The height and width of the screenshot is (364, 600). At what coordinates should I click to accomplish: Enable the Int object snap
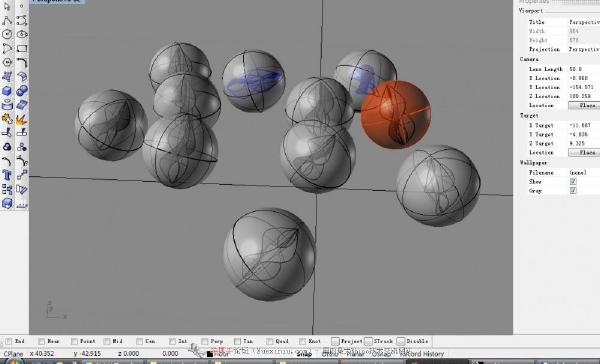(173, 341)
